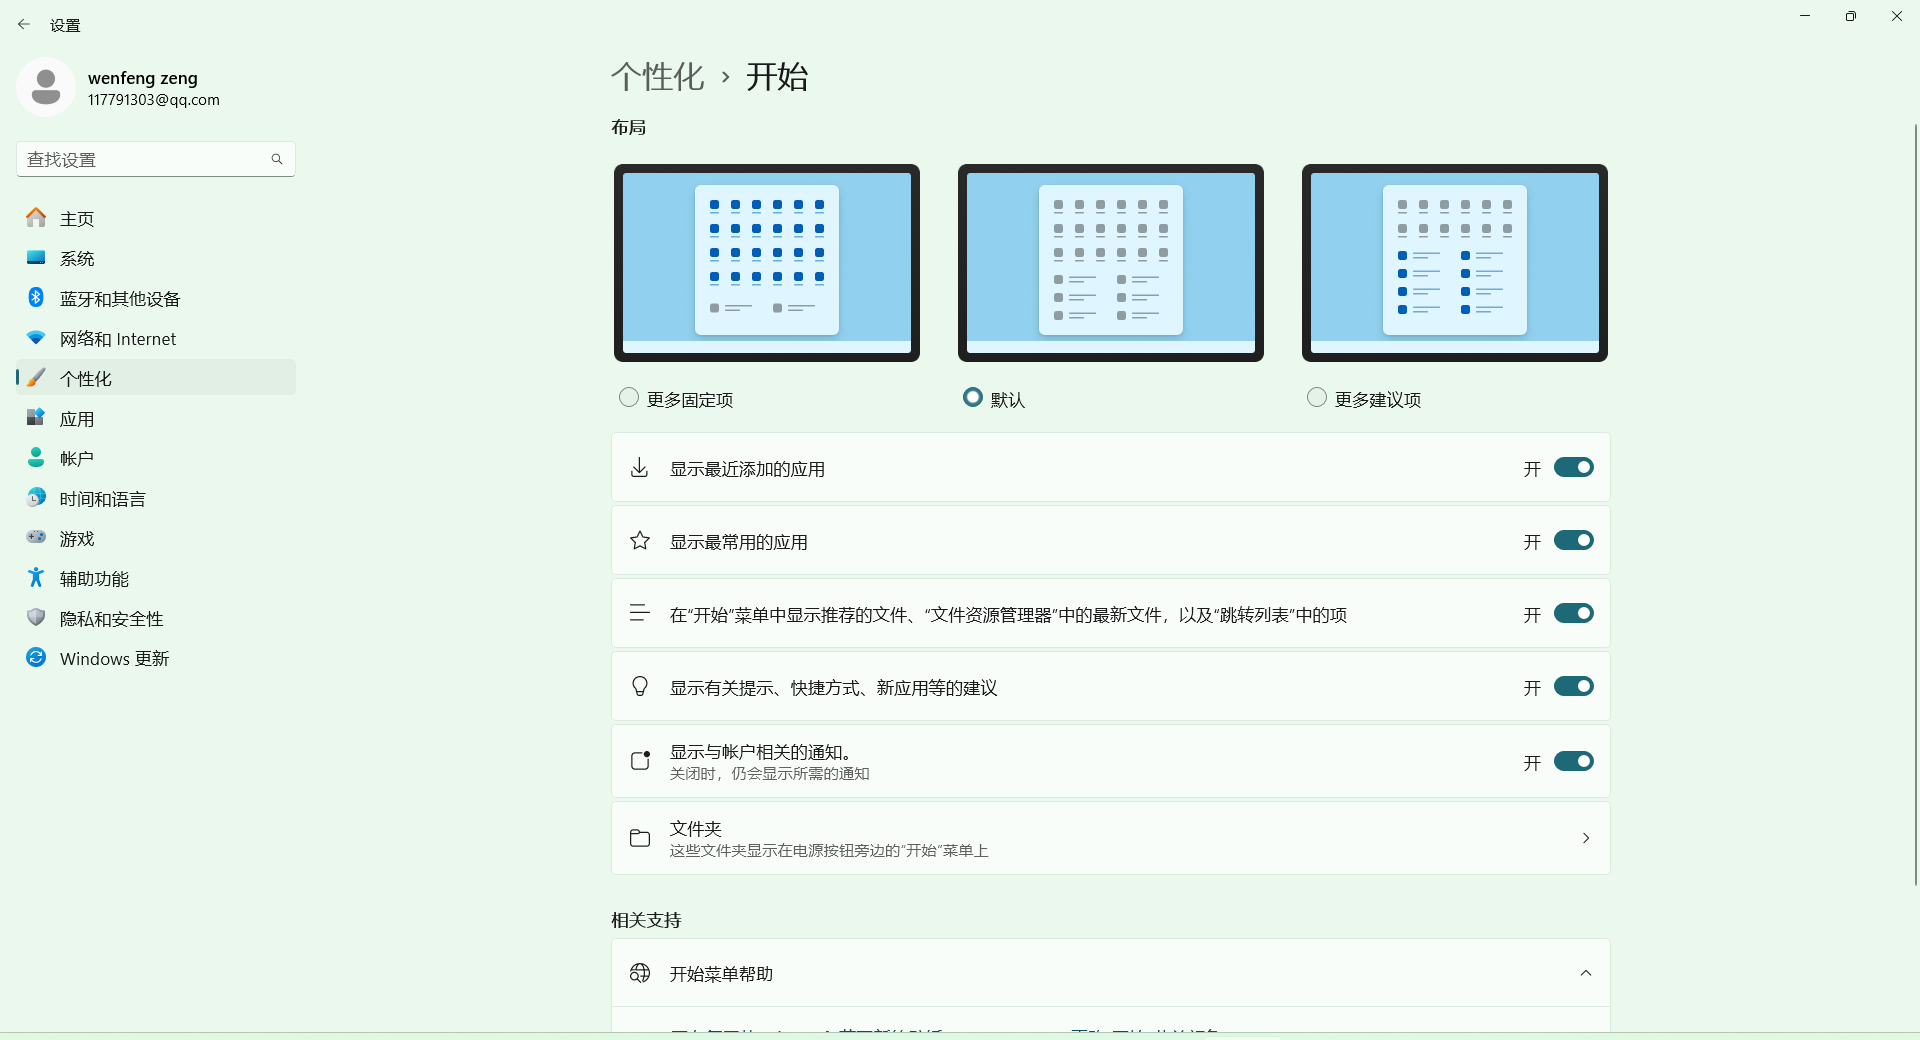The image size is (1920, 1040).
Task: Disable tips and shortcuts suggestions toggle
Action: [1573, 687]
